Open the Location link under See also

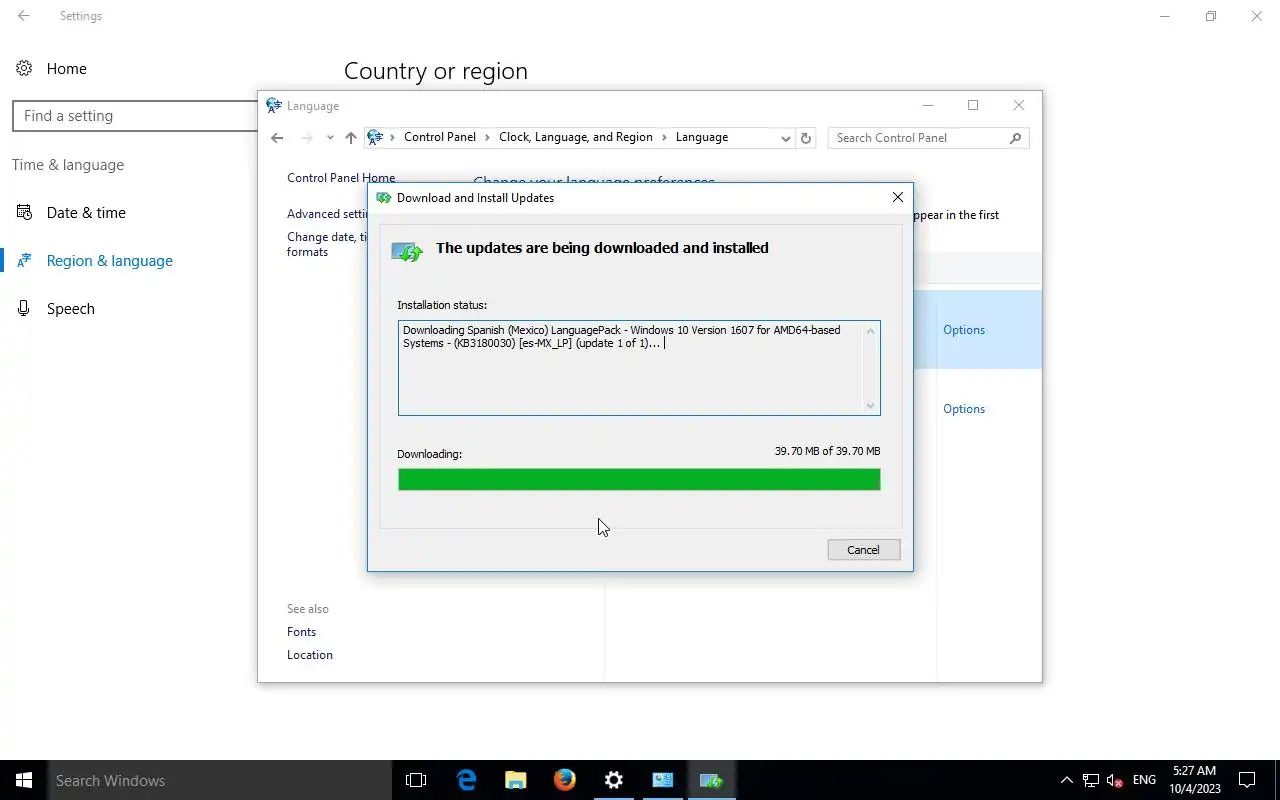[310, 655]
